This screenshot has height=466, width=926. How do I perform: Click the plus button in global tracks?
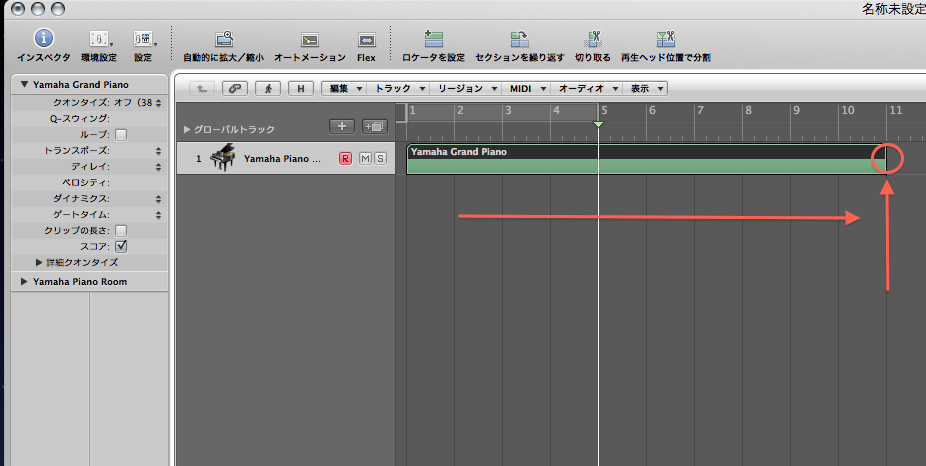coord(342,126)
